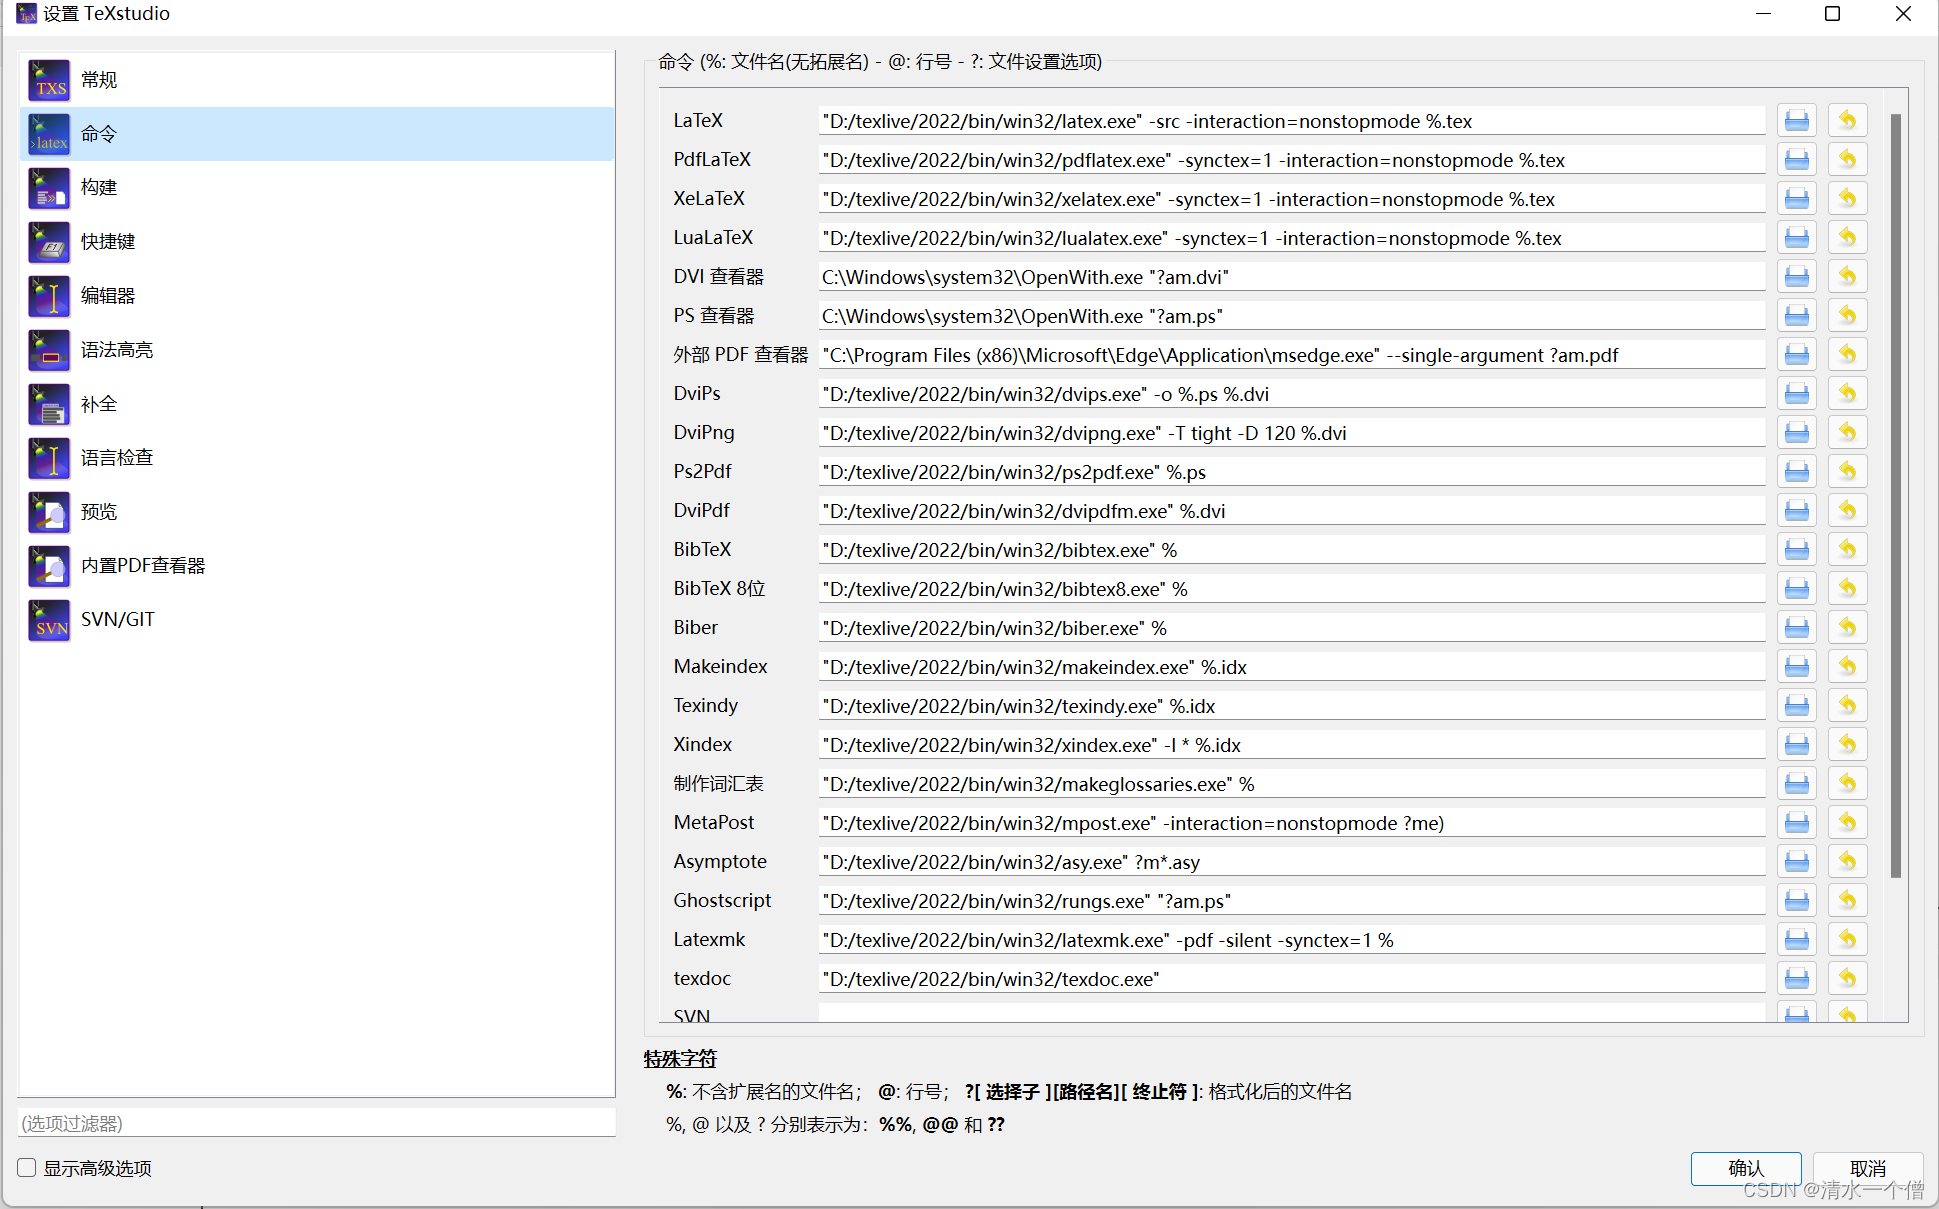Reset the PdfLaTeX command to default

1847,160
